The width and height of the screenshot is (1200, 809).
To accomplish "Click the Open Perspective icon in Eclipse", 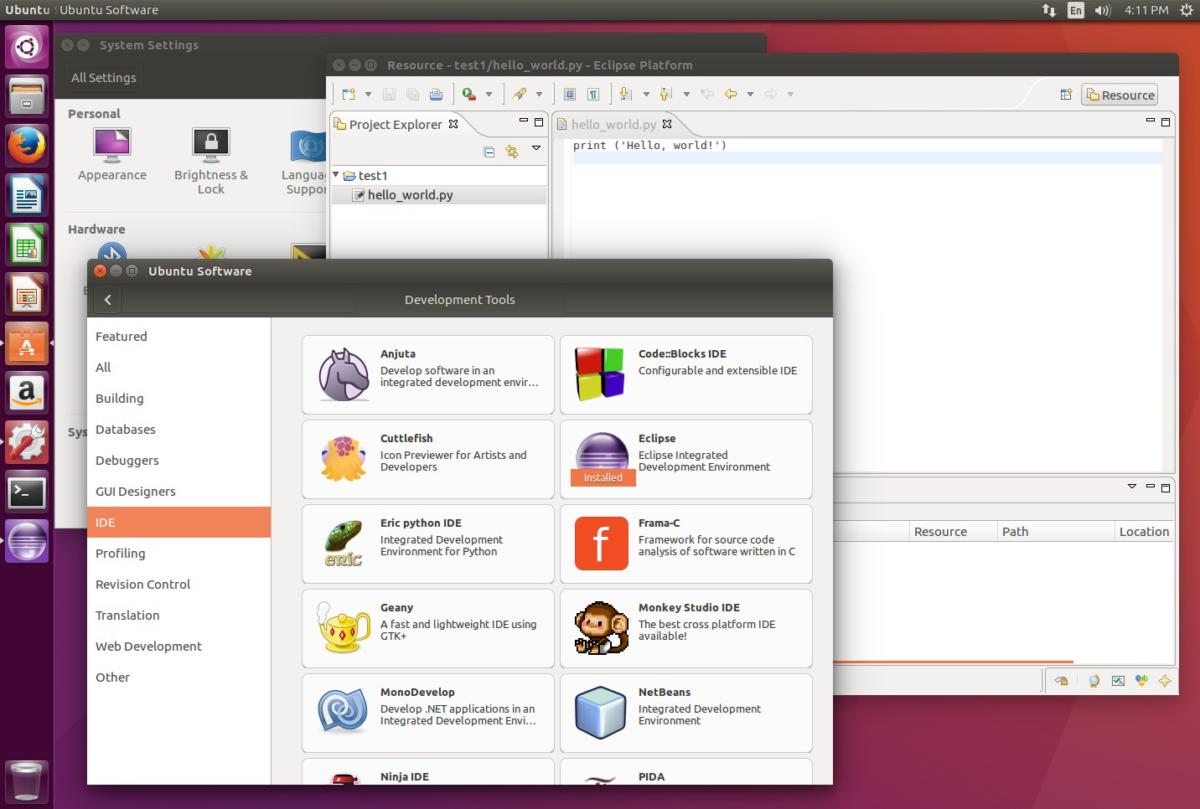I will coord(1066,95).
